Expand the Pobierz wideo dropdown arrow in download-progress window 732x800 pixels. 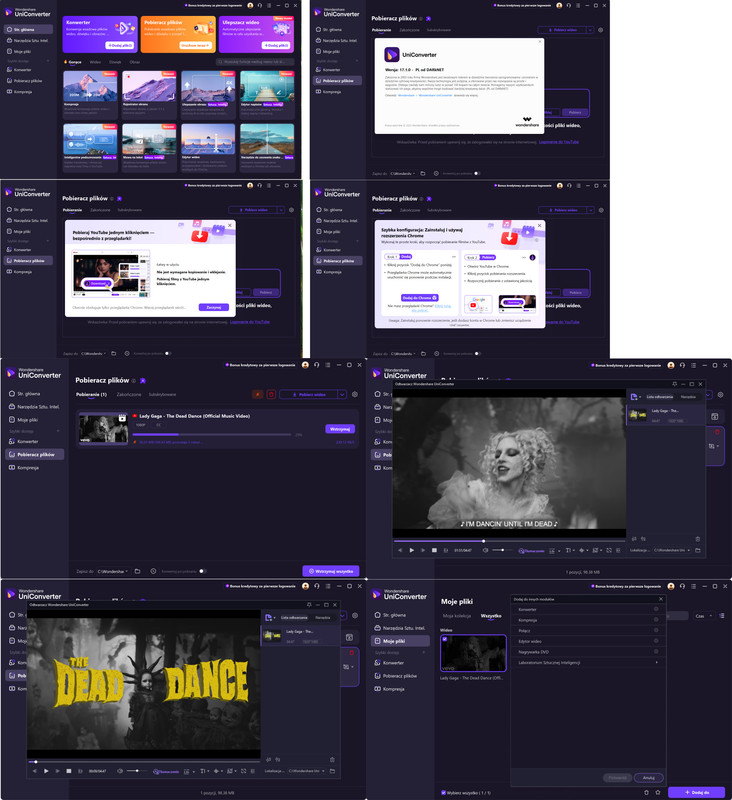pos(342,394)
